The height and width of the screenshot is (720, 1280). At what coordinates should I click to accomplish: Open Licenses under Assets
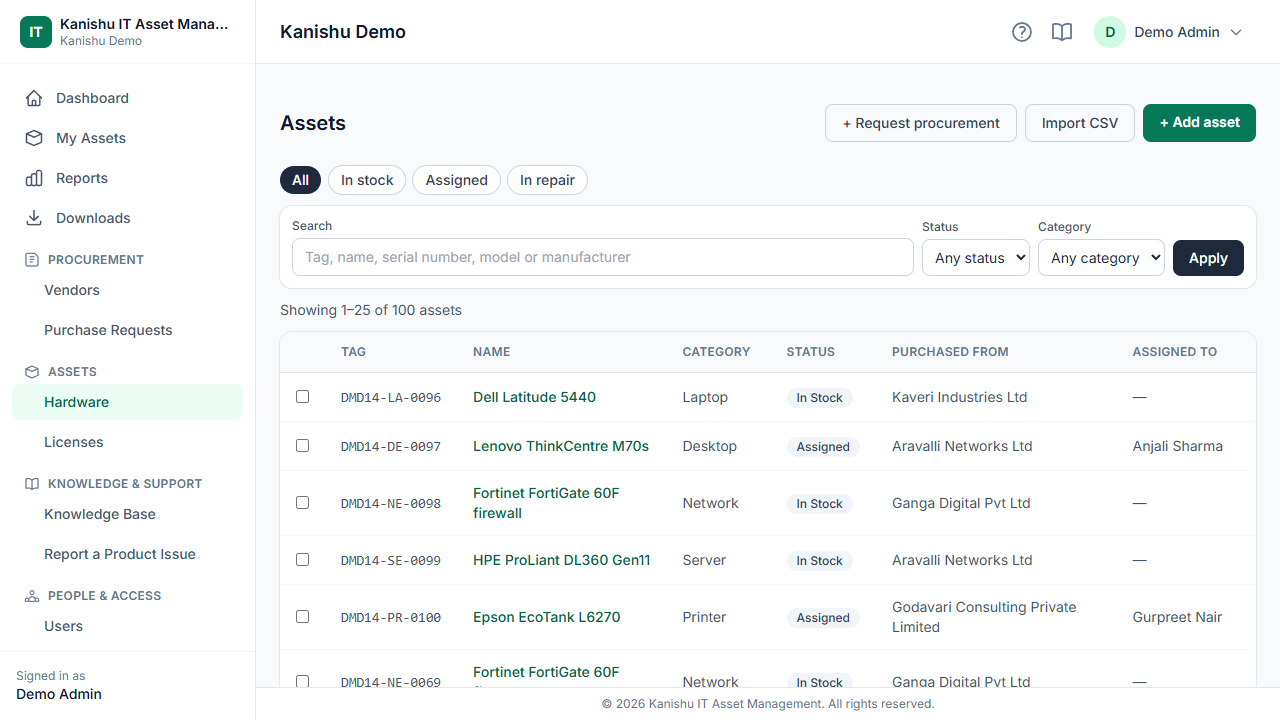(127, 442)
